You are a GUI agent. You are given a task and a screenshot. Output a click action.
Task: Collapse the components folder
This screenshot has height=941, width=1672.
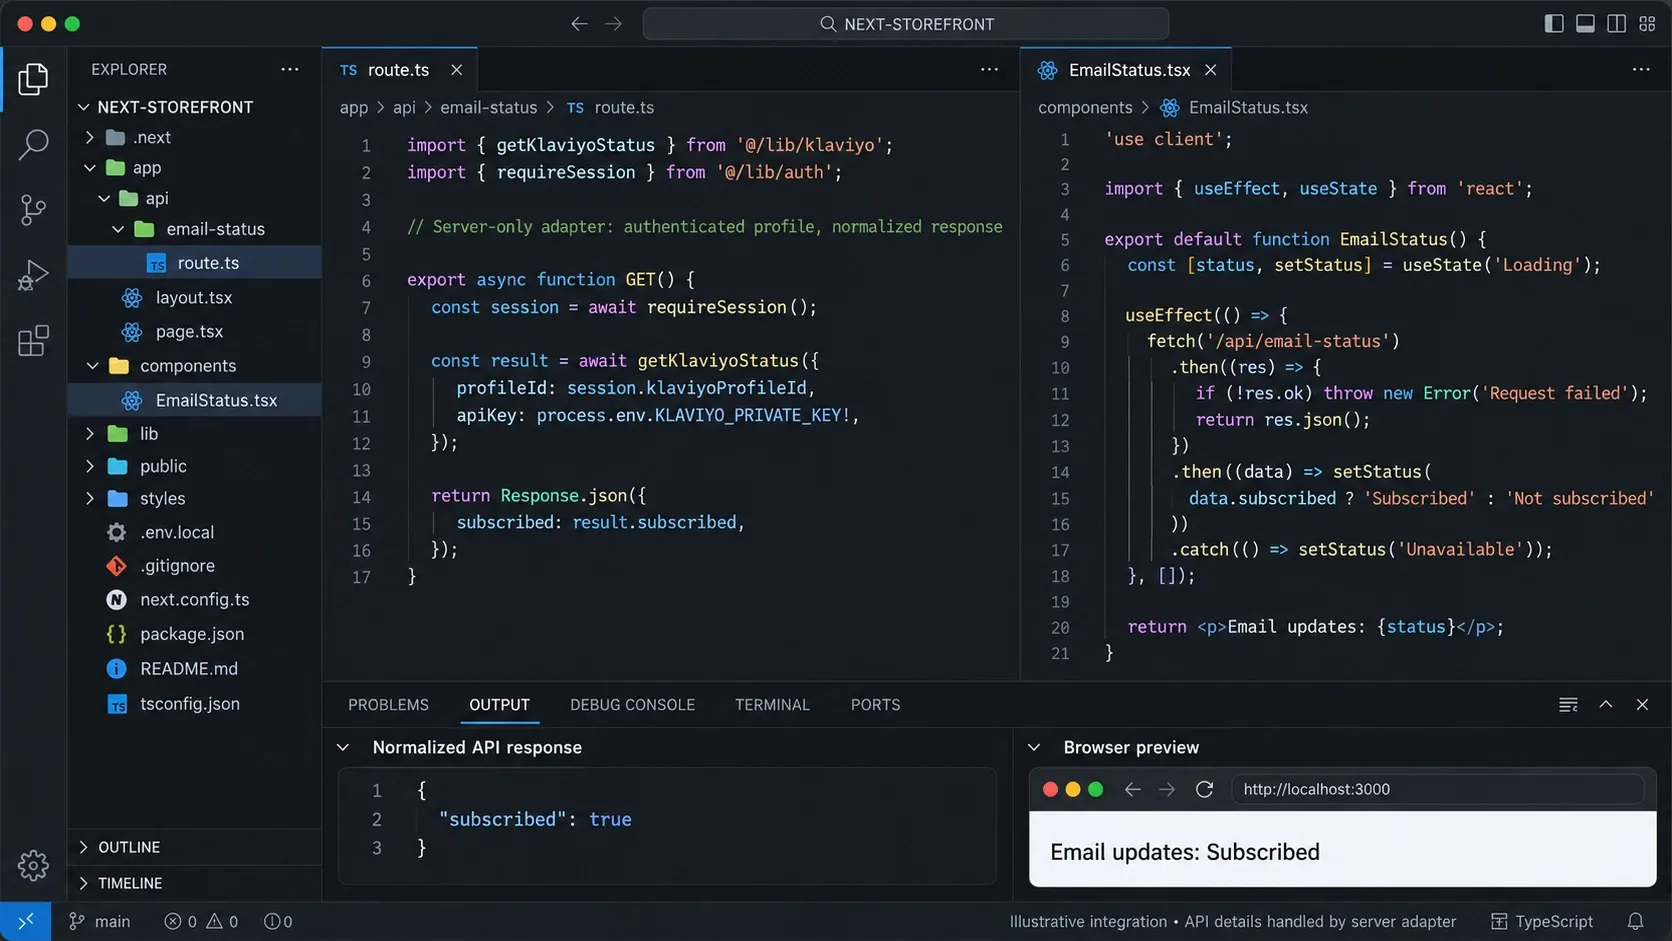92,366
